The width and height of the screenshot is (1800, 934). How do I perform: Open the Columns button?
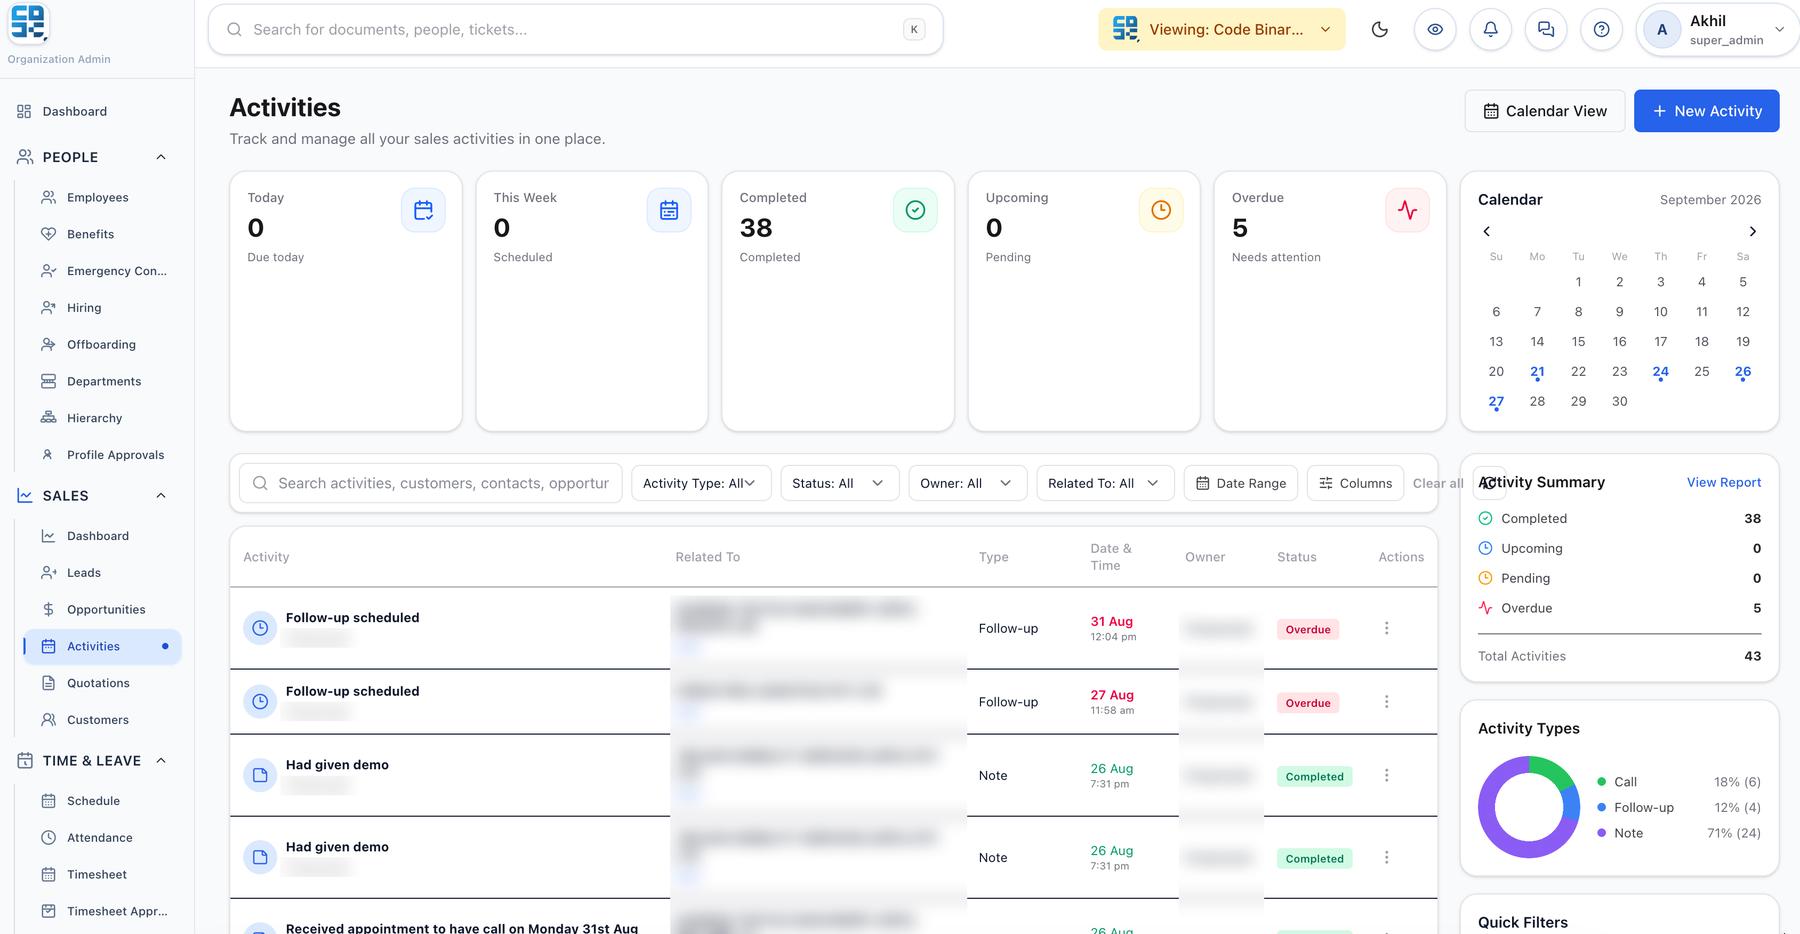point(1355,483)
